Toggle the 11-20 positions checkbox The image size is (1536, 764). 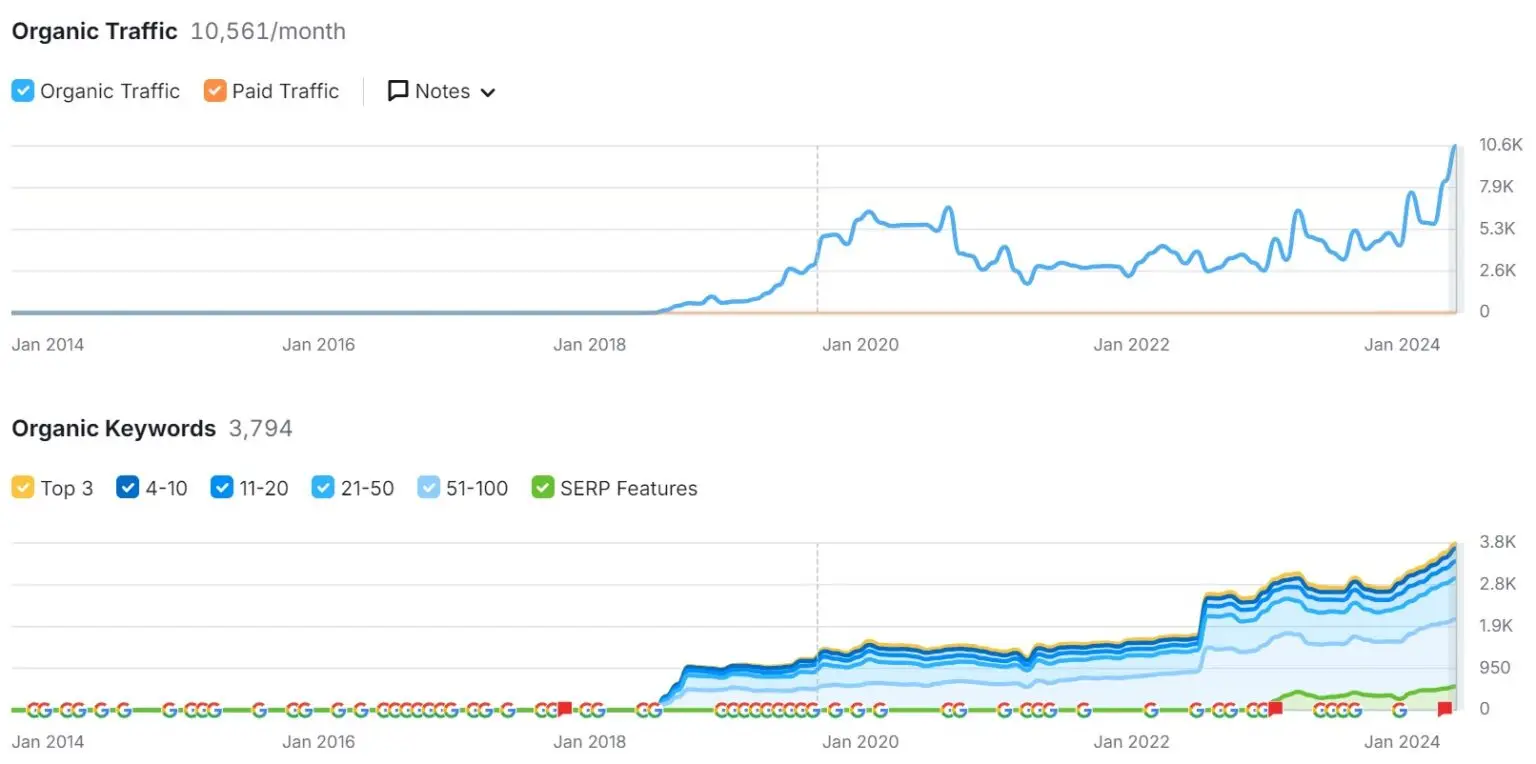pyautogui.click(x=222, y=488)
